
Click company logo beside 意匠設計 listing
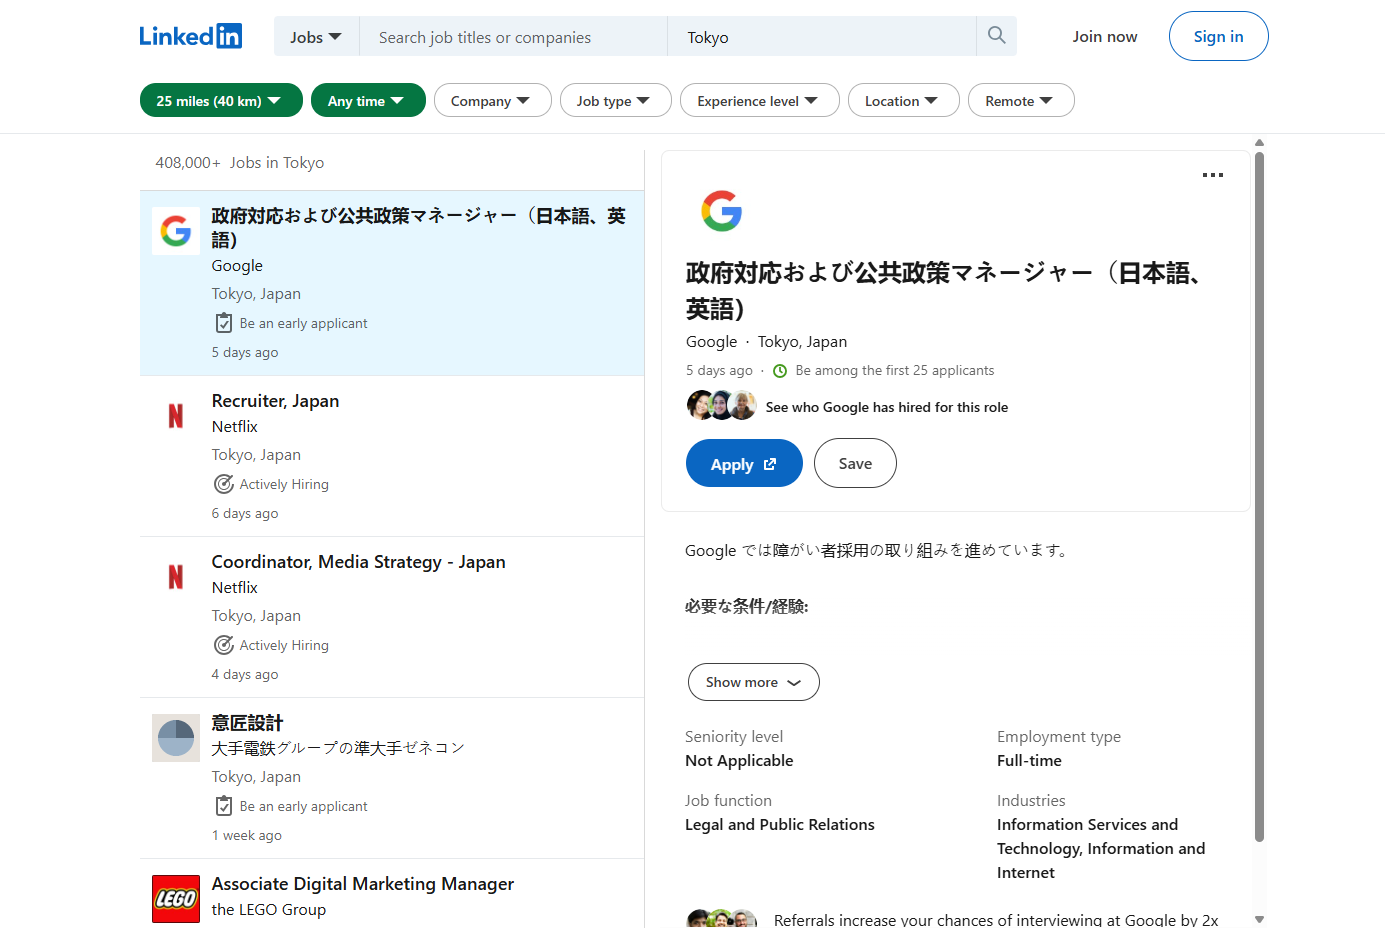176,738
